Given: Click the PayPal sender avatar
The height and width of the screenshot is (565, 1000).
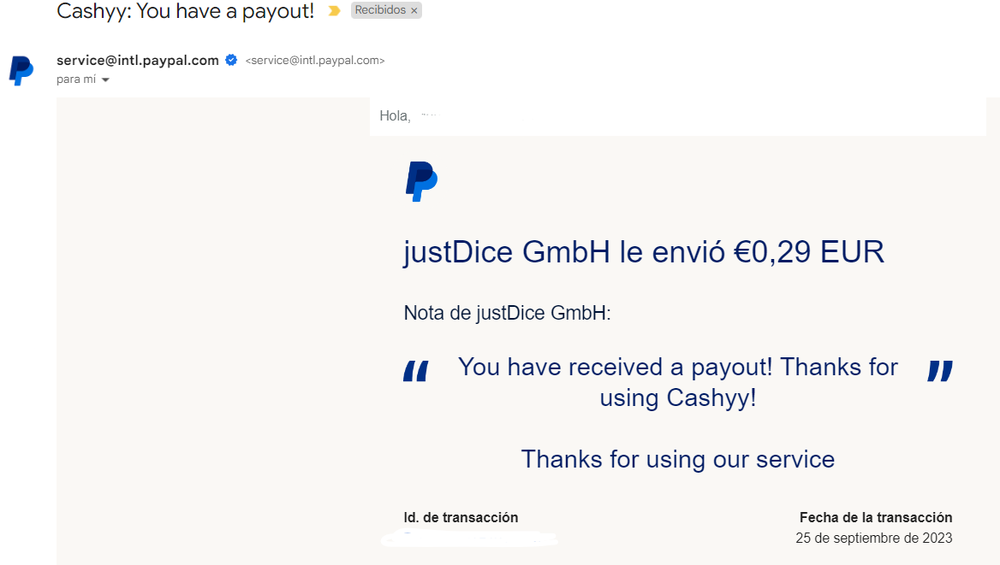Looking at the screenshot, I should click(x=21, y=70).
